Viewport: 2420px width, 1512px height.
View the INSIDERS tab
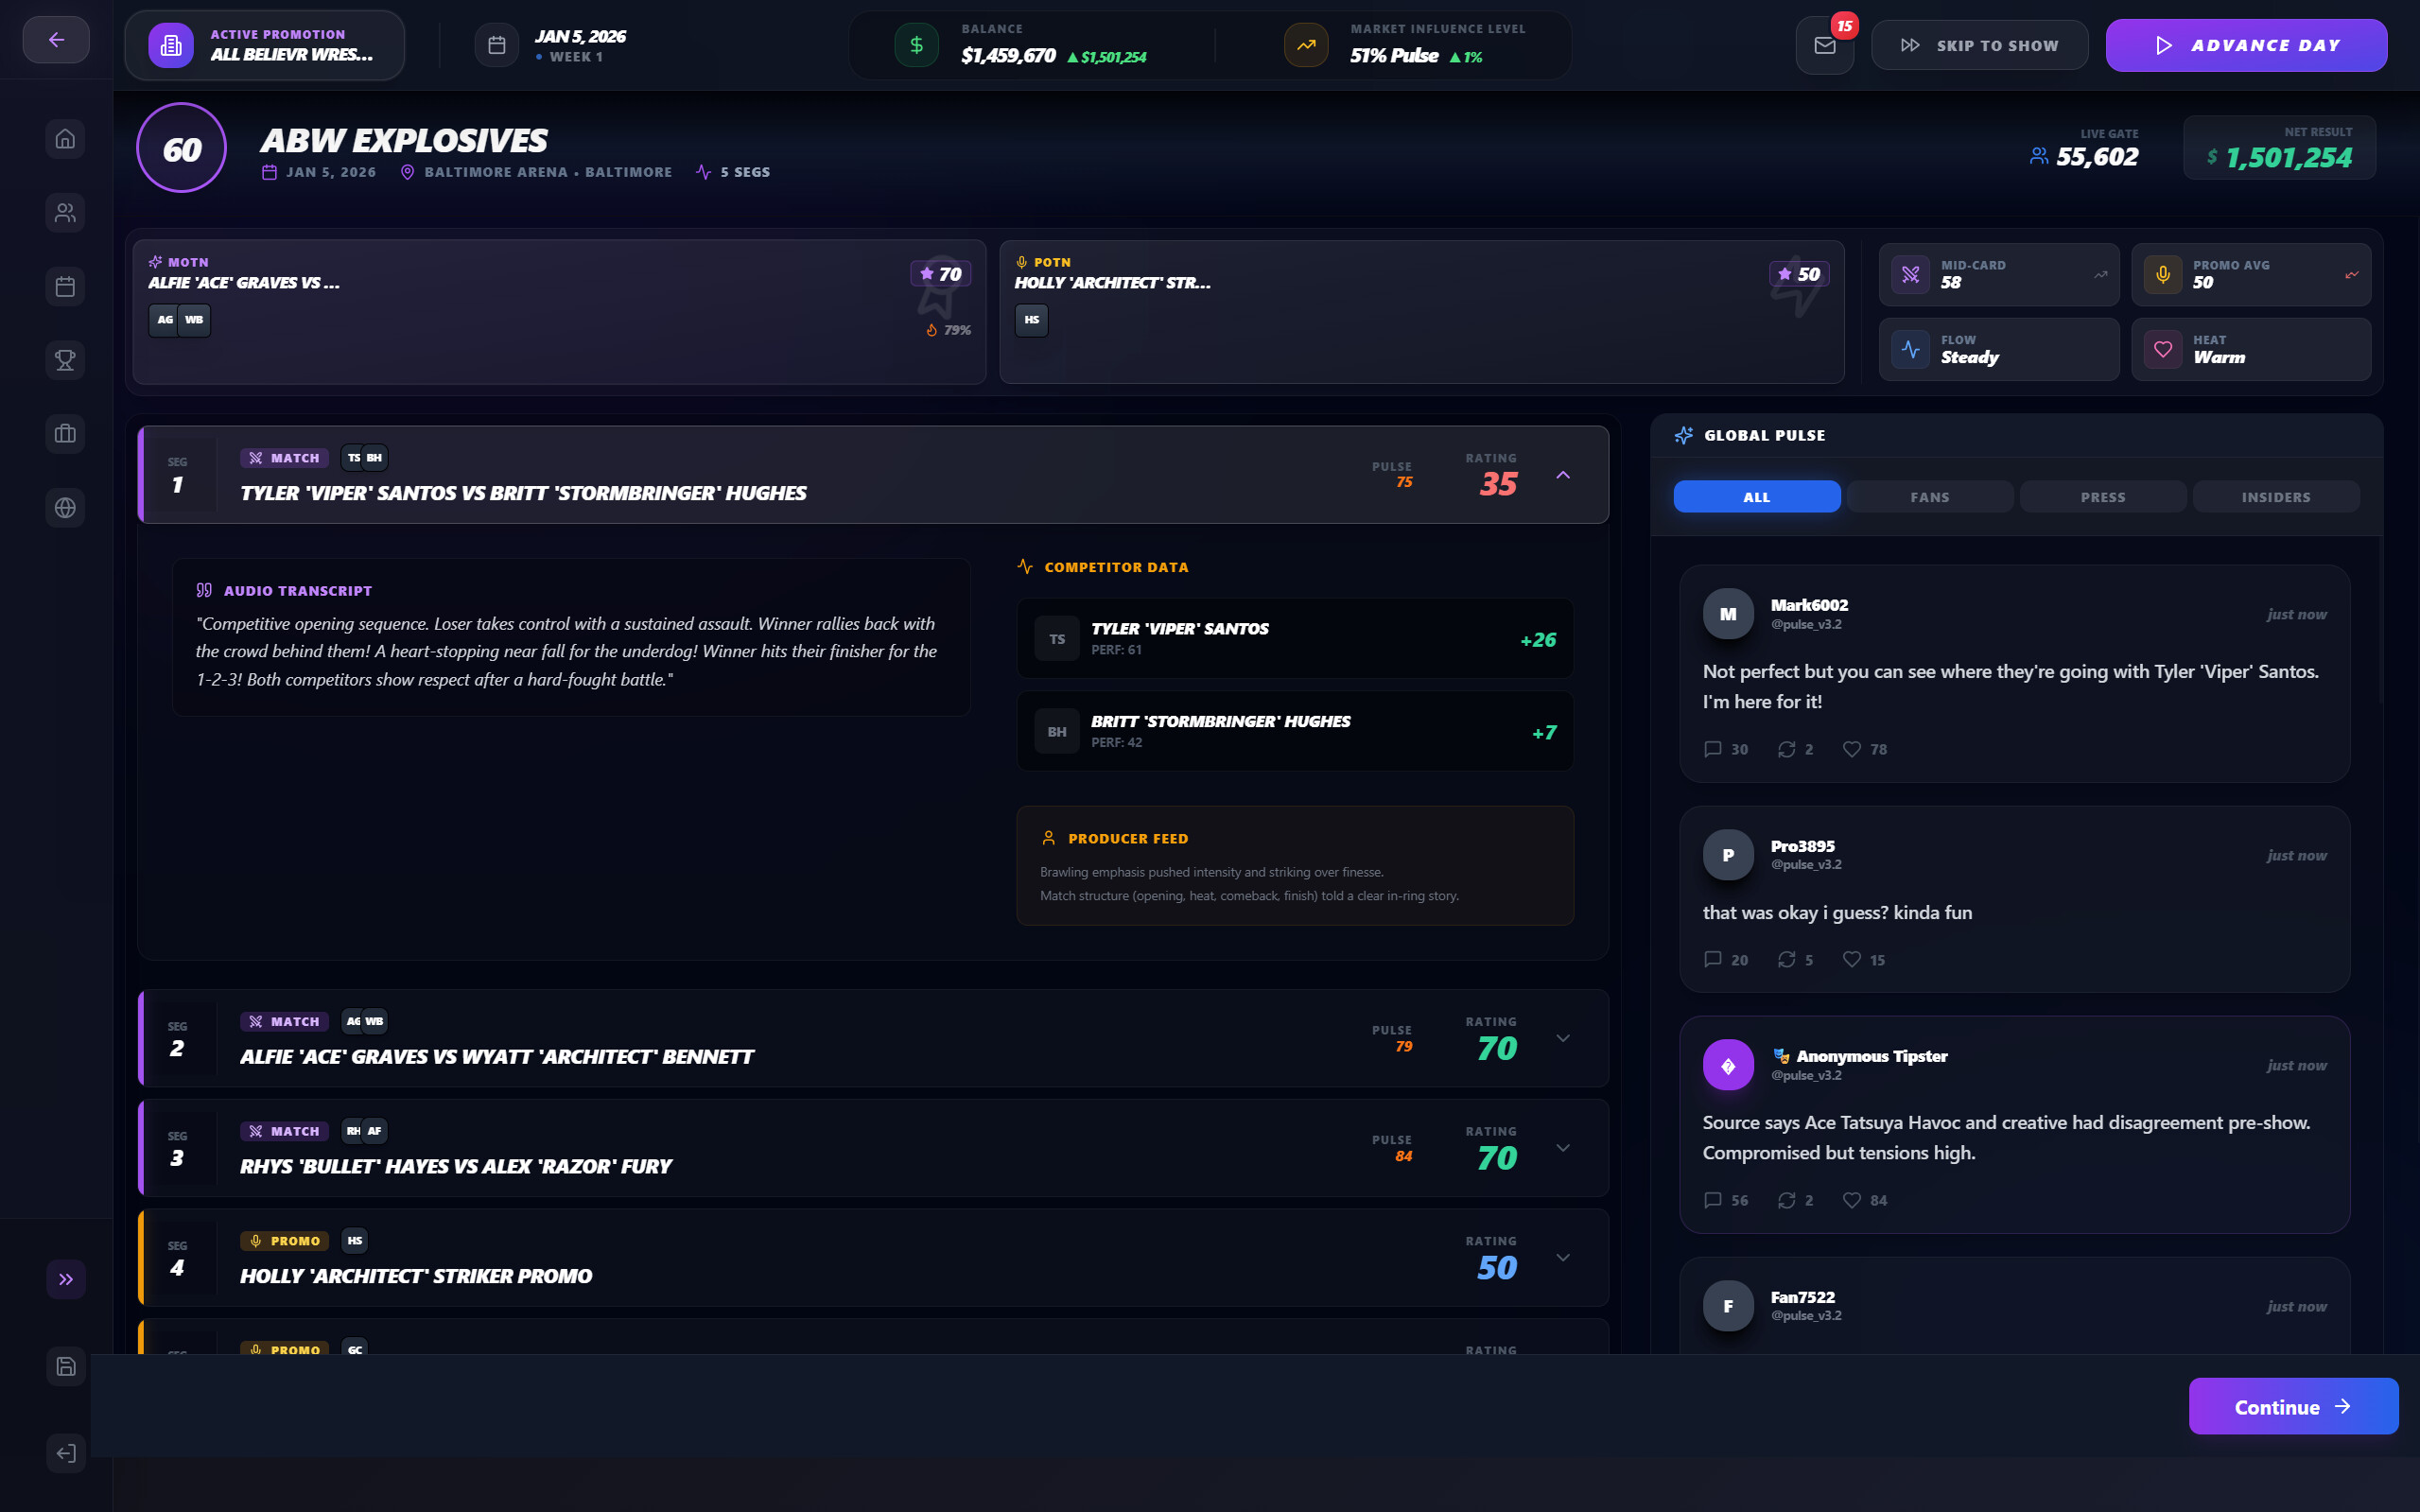click(2275, 496)
